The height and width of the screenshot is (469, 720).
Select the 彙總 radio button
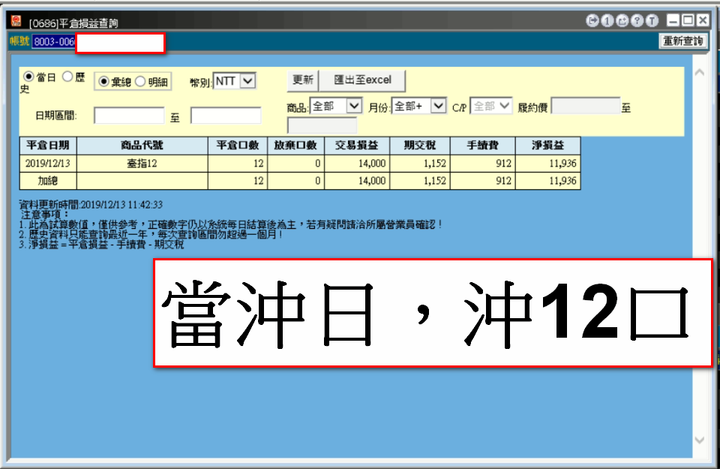click(104, 82)
